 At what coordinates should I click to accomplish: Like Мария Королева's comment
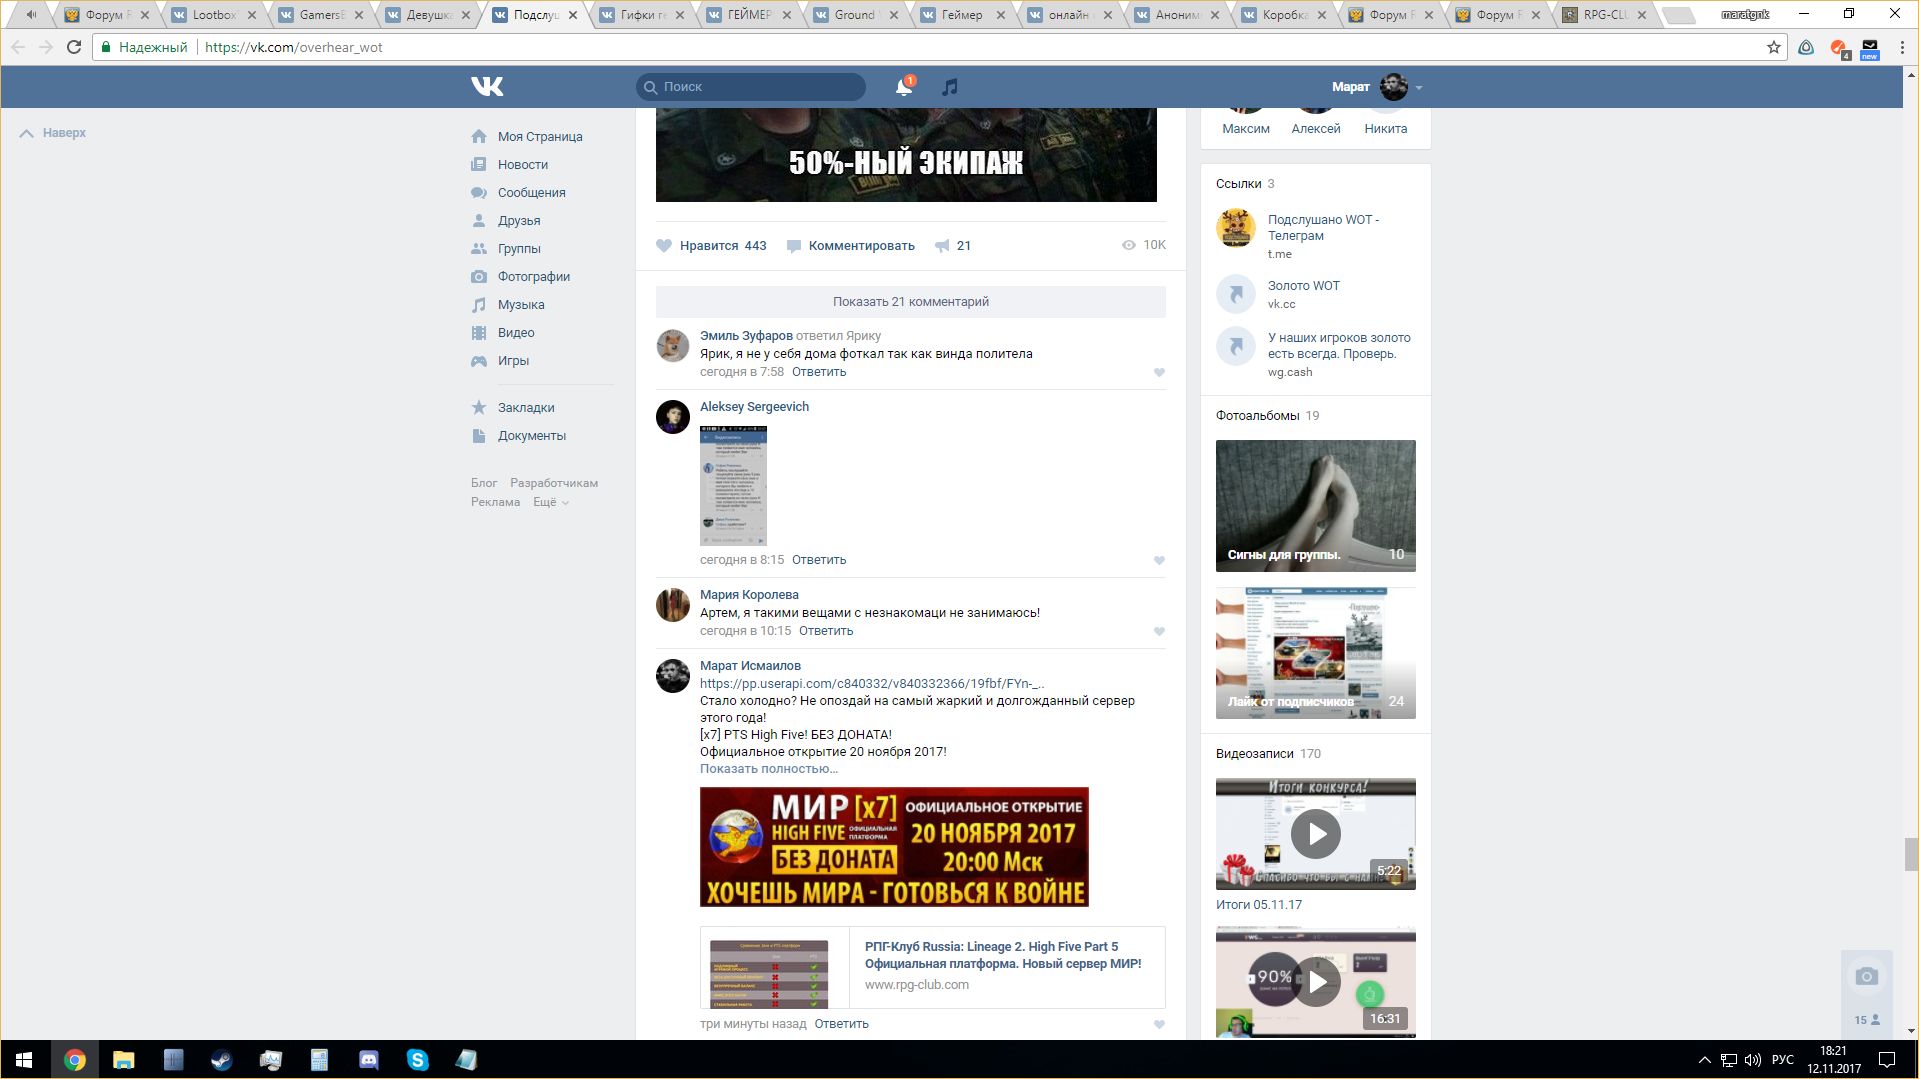1159,632
